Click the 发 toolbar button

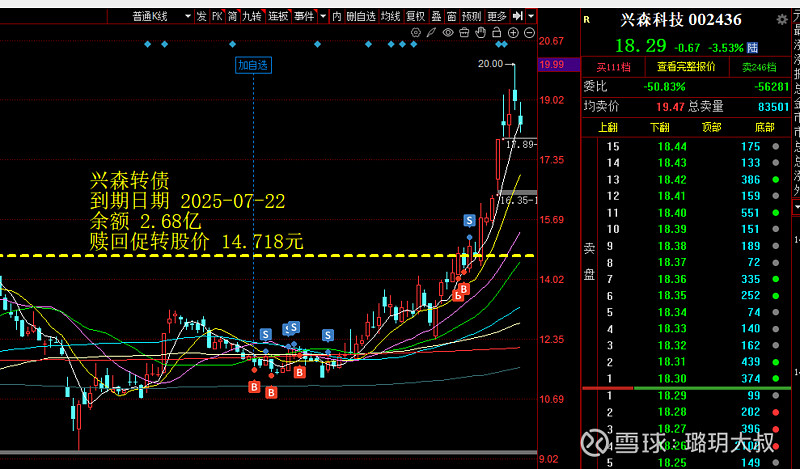202,16
